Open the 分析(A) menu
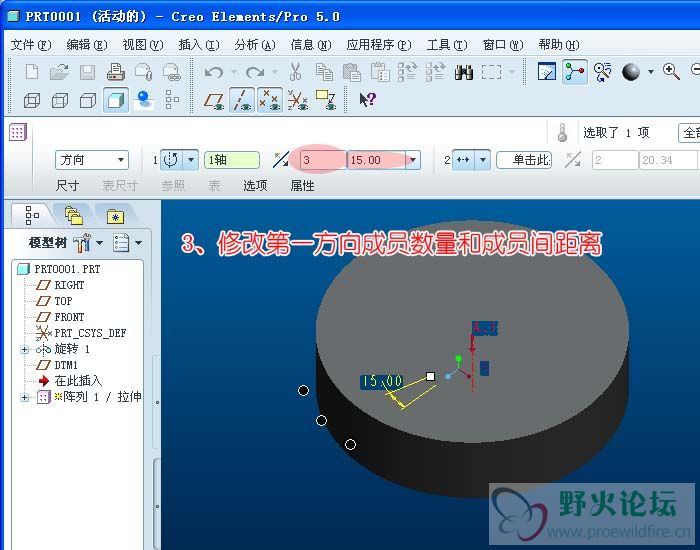This screenshot has width=700, height=550. tap(255, 45)
